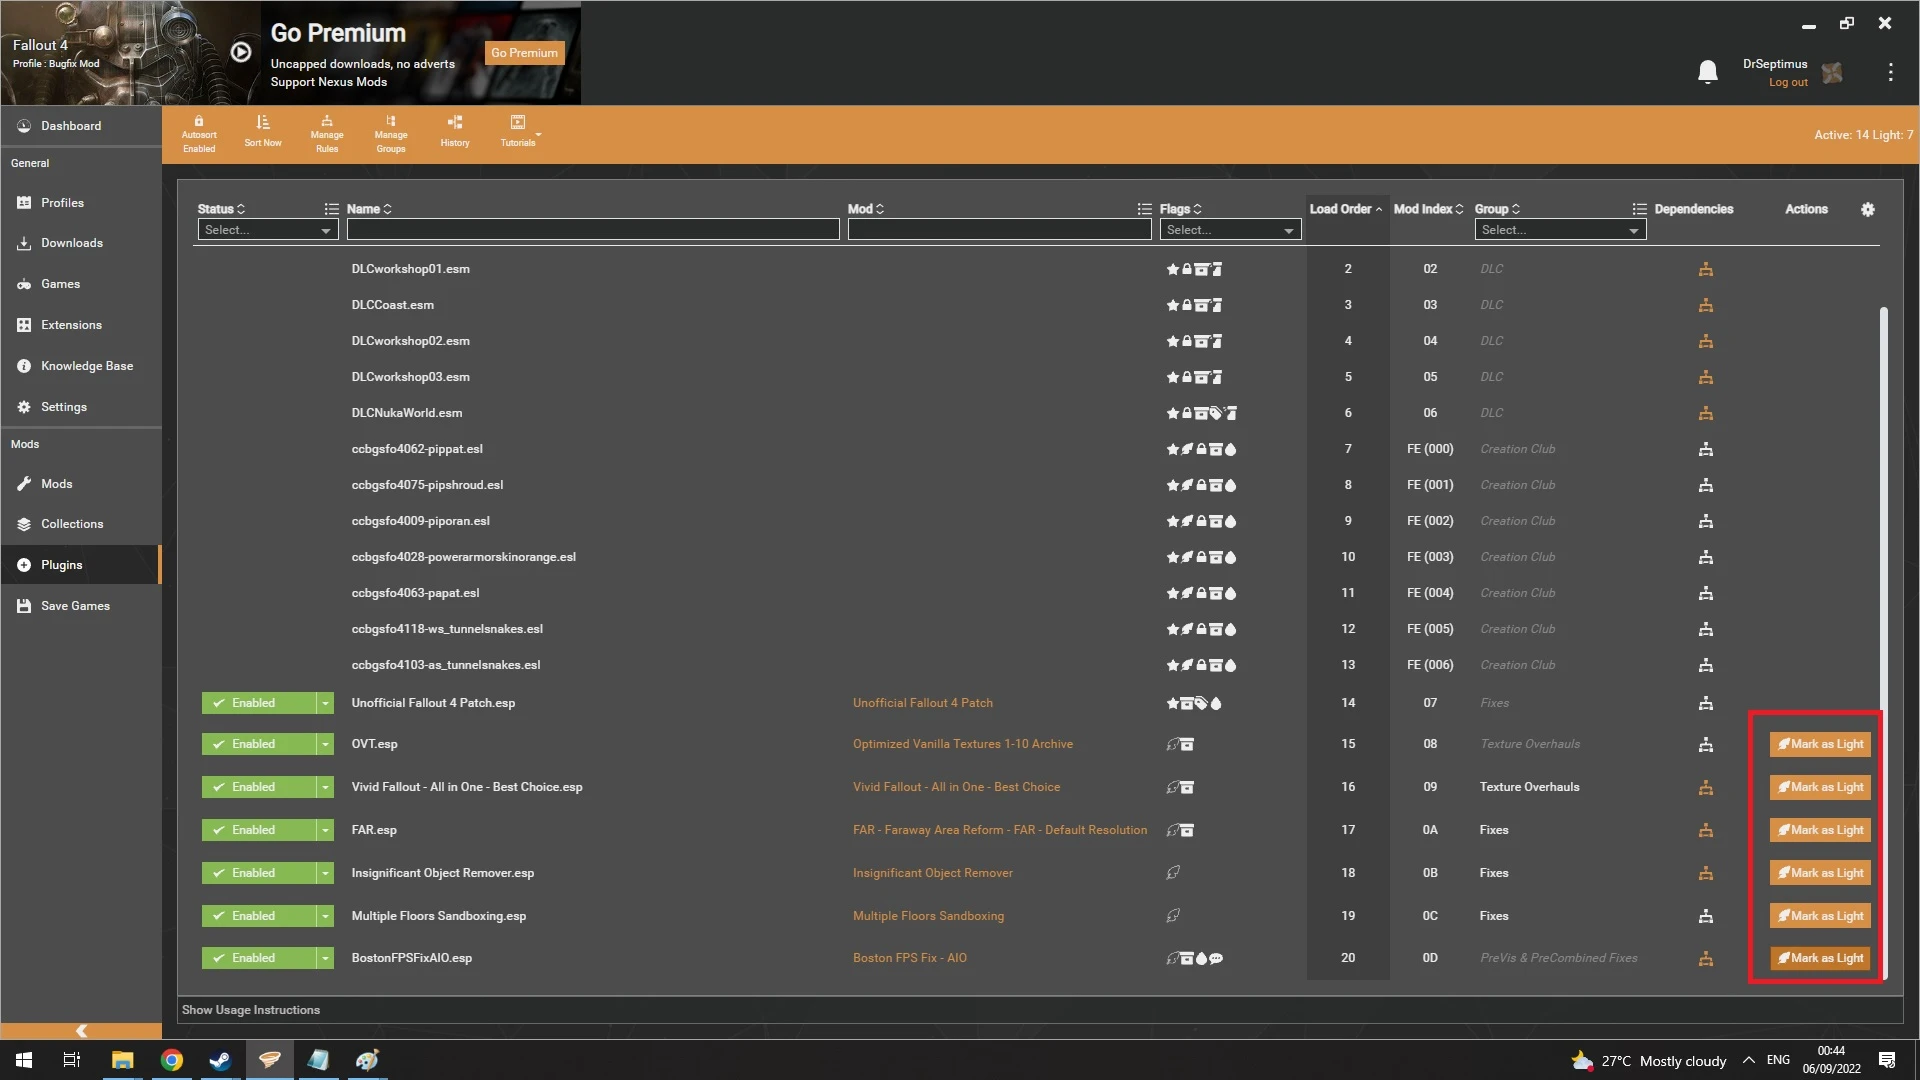Click Mark as Light for OVT.esp
The width and height of the screenshot is (1920, 1080).
[x=1821, y=744]
